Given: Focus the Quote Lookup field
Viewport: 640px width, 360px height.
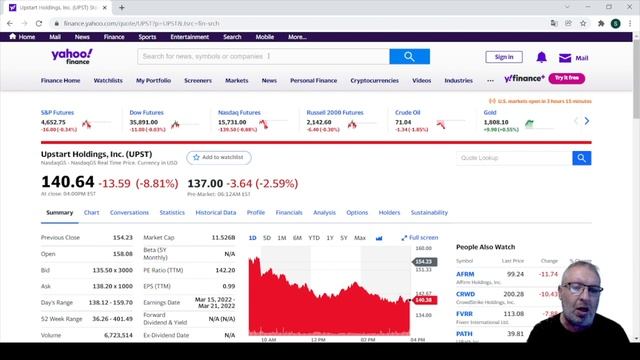Looking at the screenshot, I should point(514,158).
